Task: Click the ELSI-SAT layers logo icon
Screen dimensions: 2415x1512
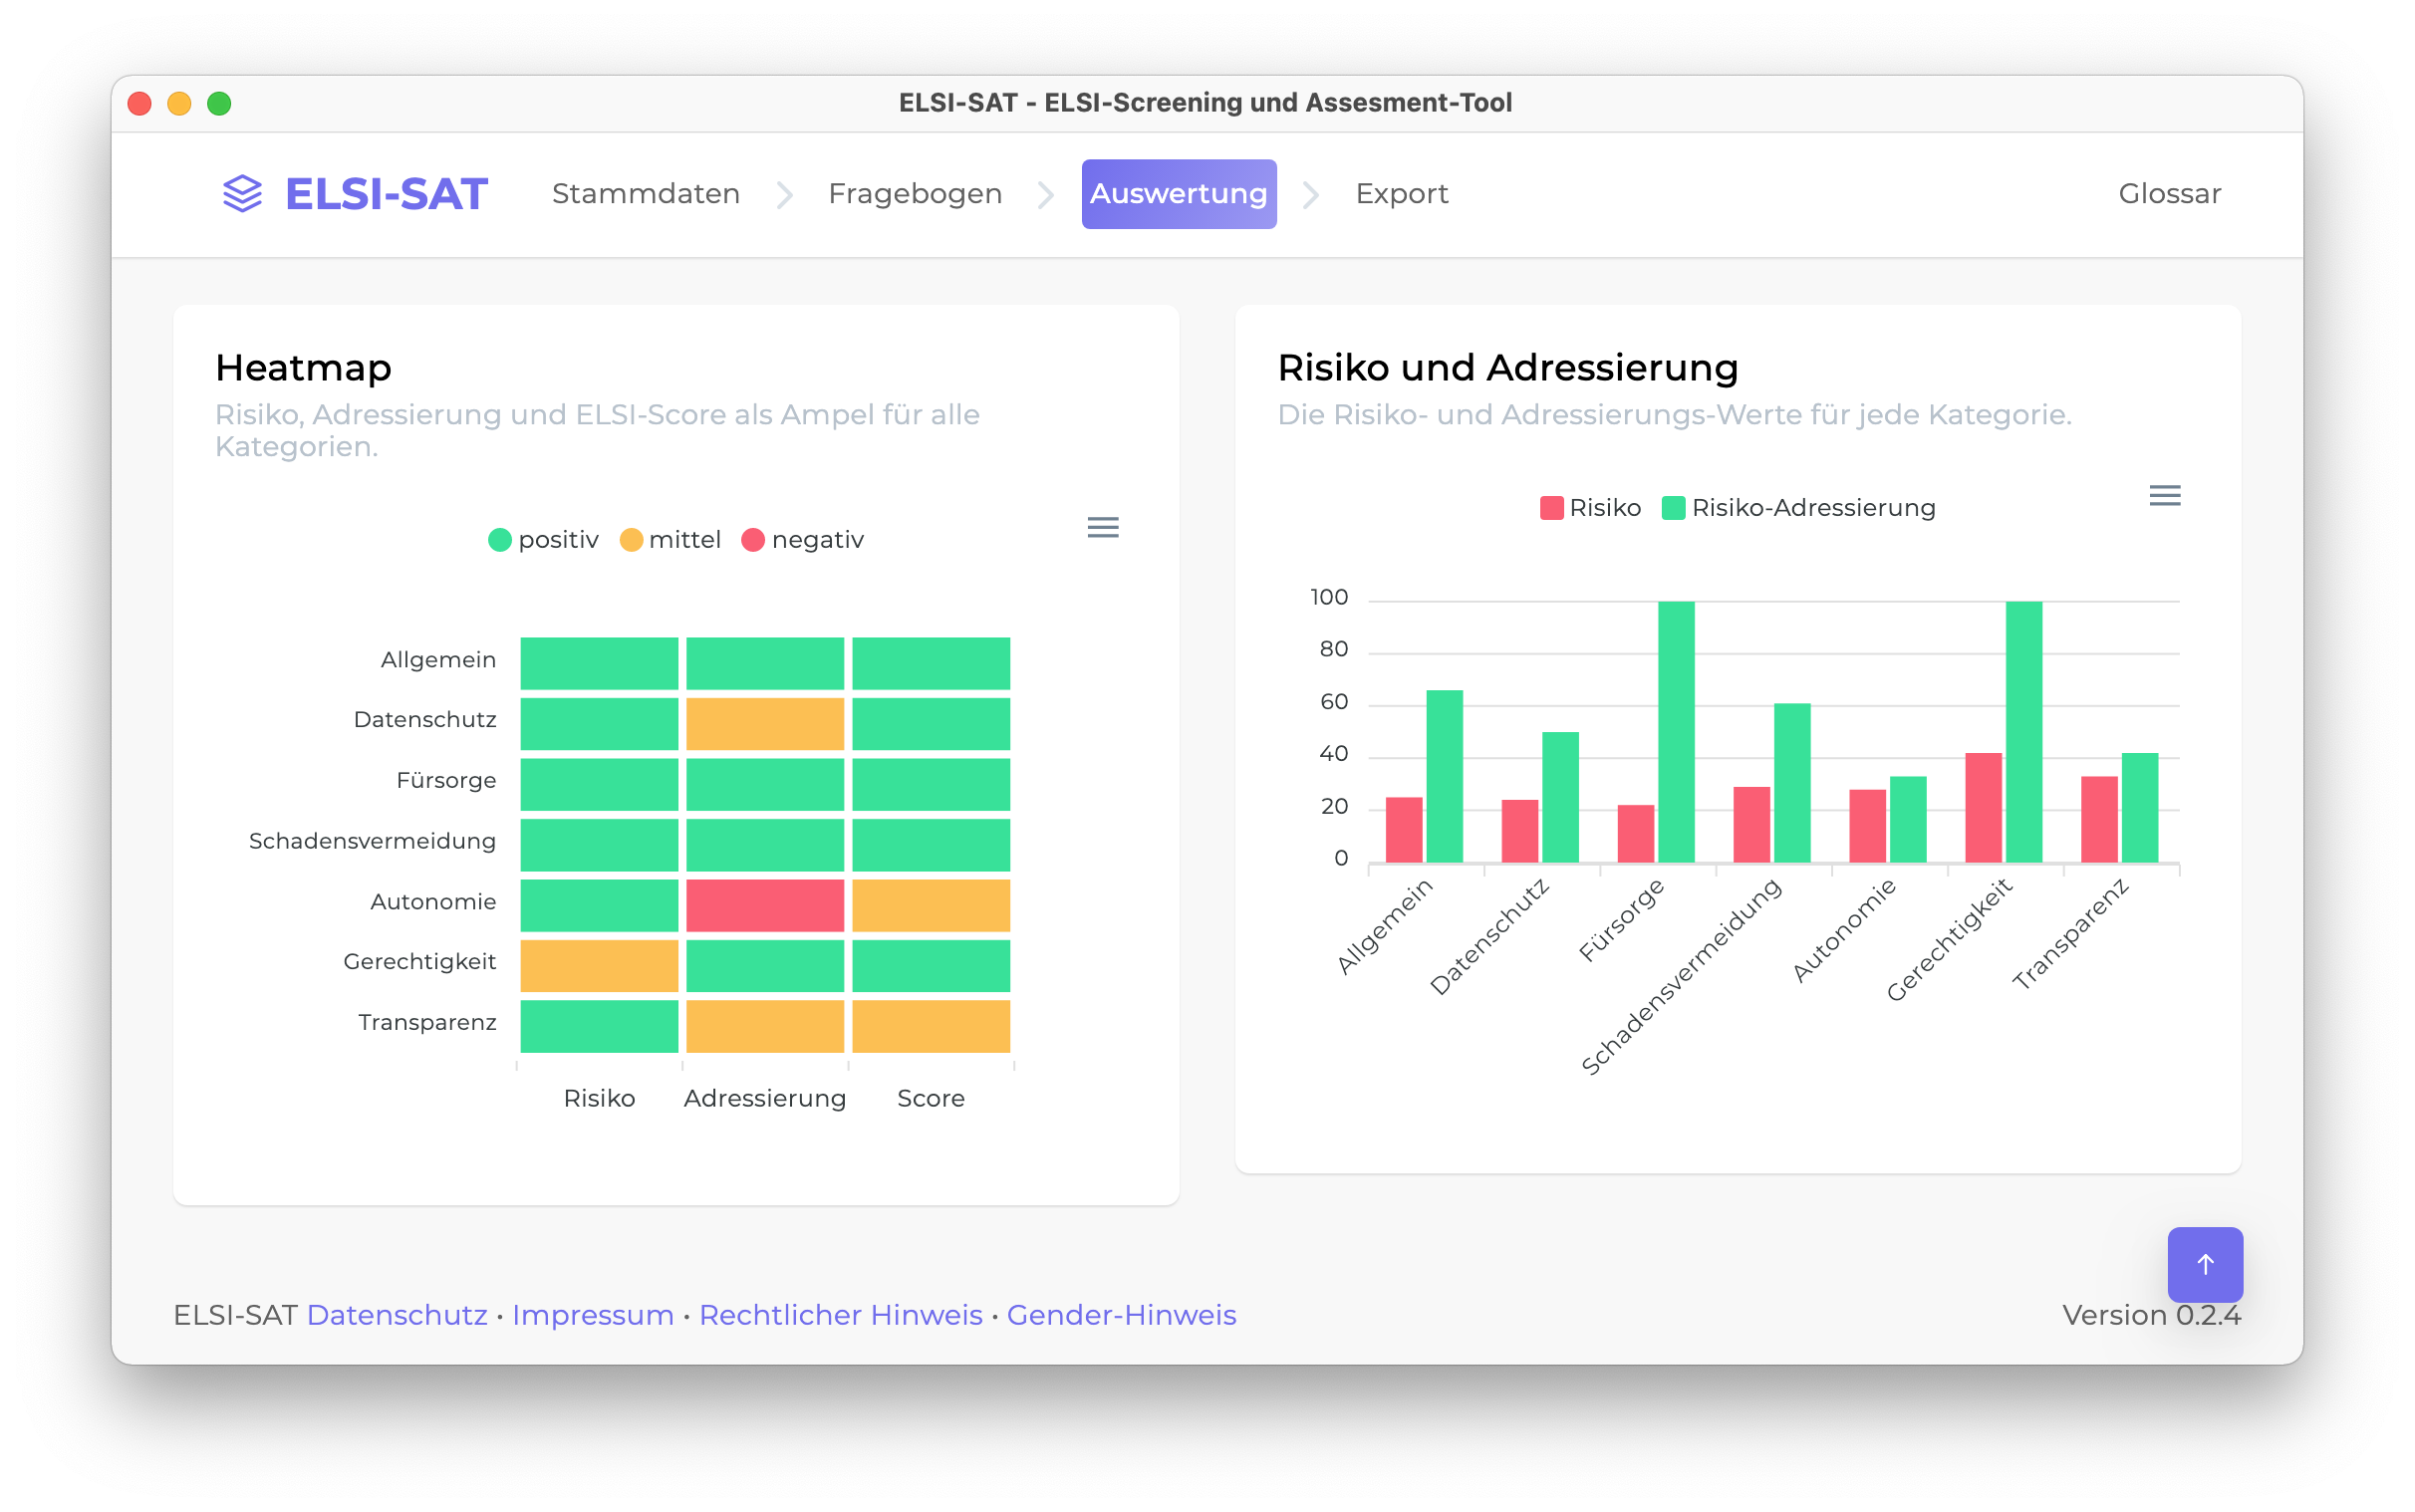Action: coord(242,193)
